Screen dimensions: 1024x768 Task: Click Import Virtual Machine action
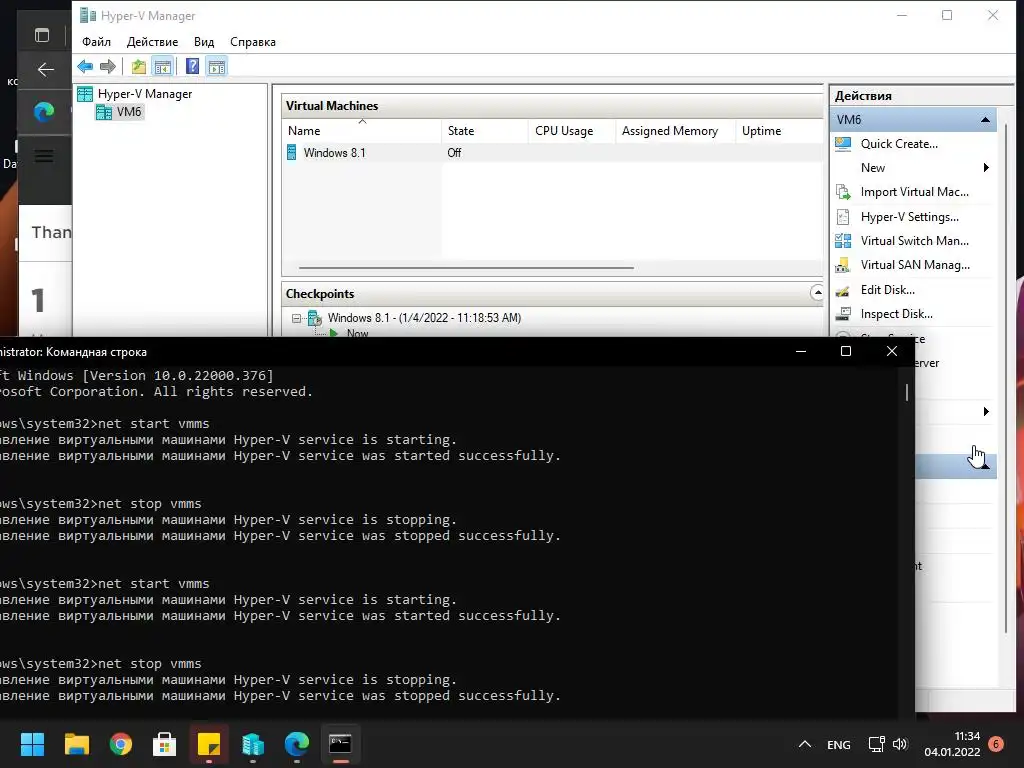[914, 192]
